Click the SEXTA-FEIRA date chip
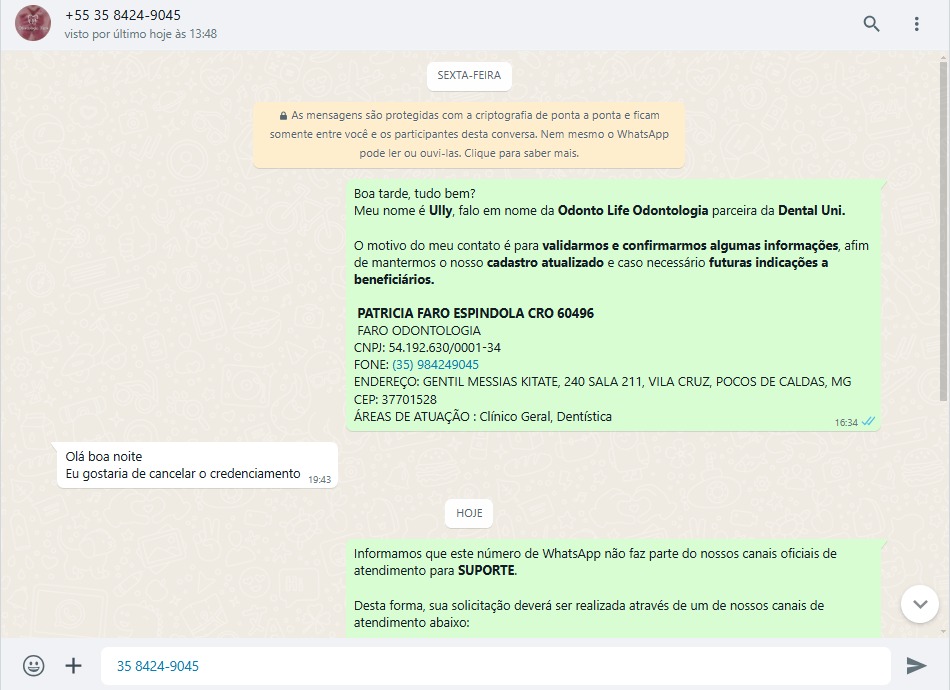 click(x=469, y=76)
